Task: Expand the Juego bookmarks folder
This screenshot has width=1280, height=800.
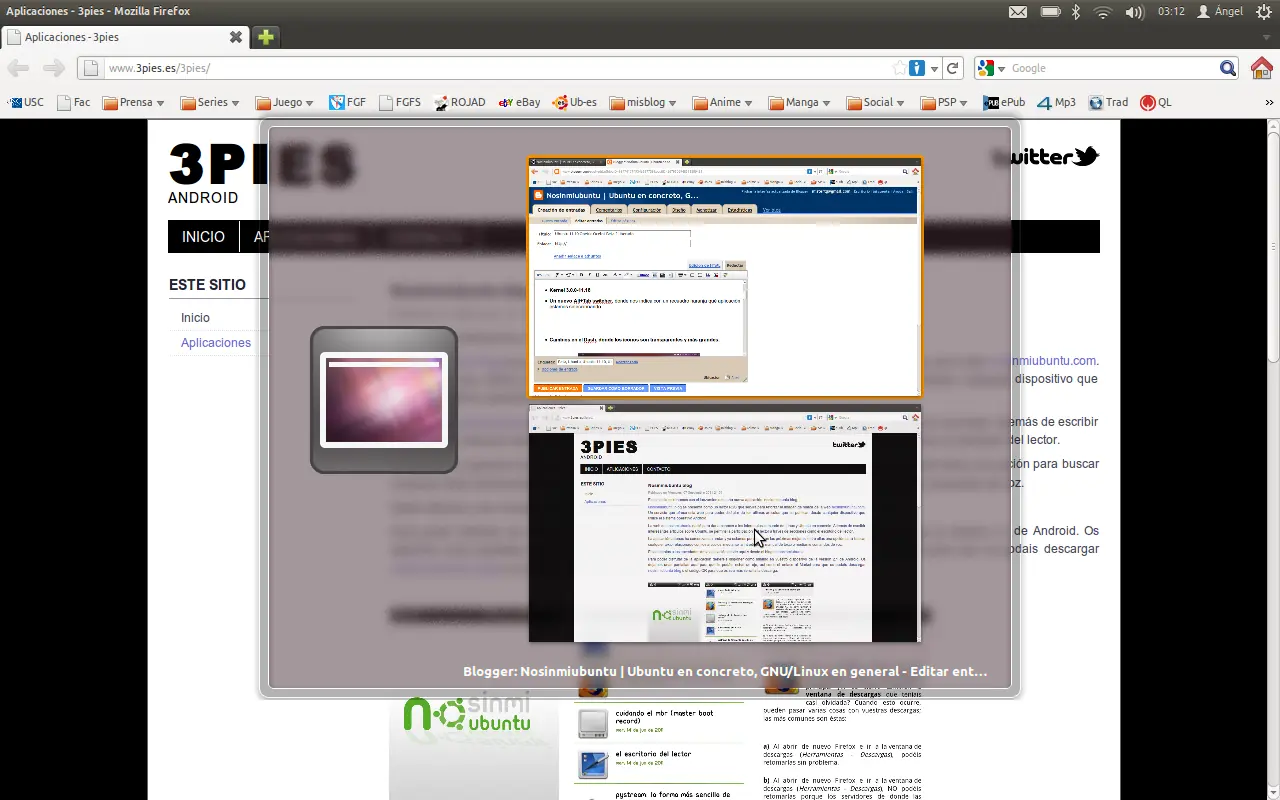Action: point(284,102)
